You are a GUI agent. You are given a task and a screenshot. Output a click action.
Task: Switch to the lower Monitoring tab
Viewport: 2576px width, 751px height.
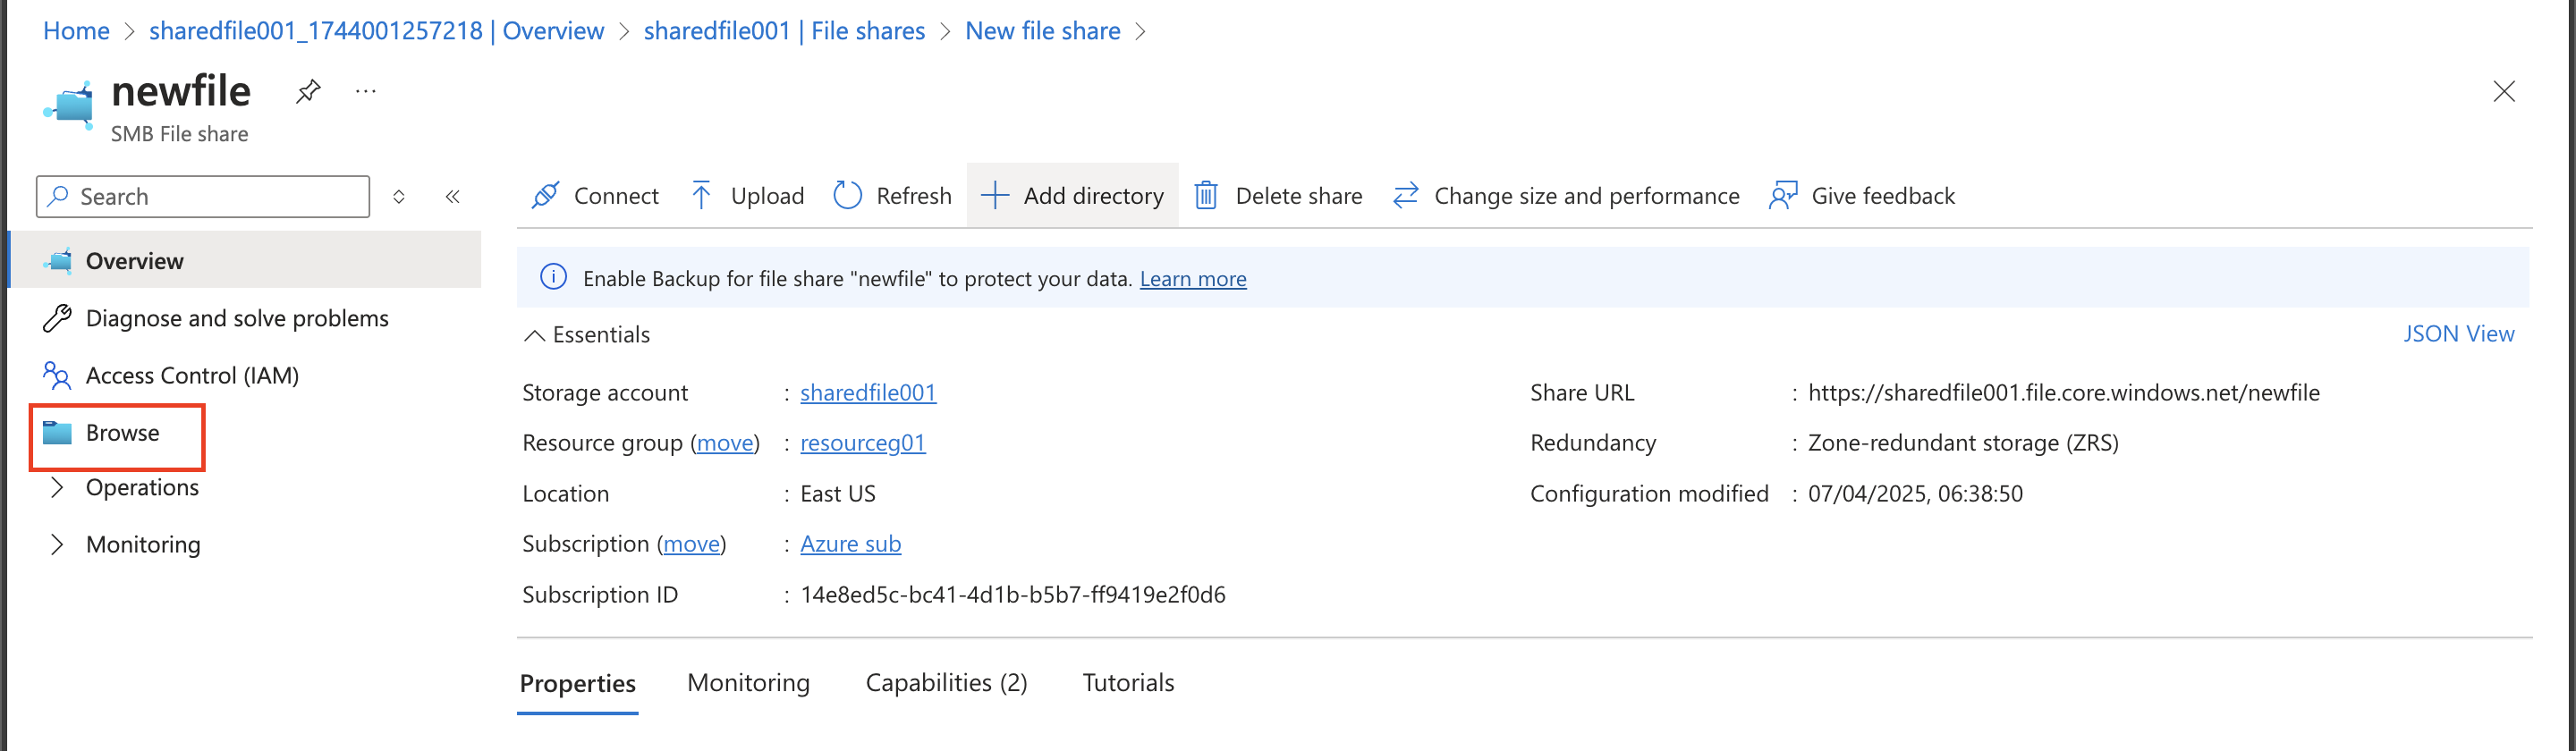[x=748, y=683]
